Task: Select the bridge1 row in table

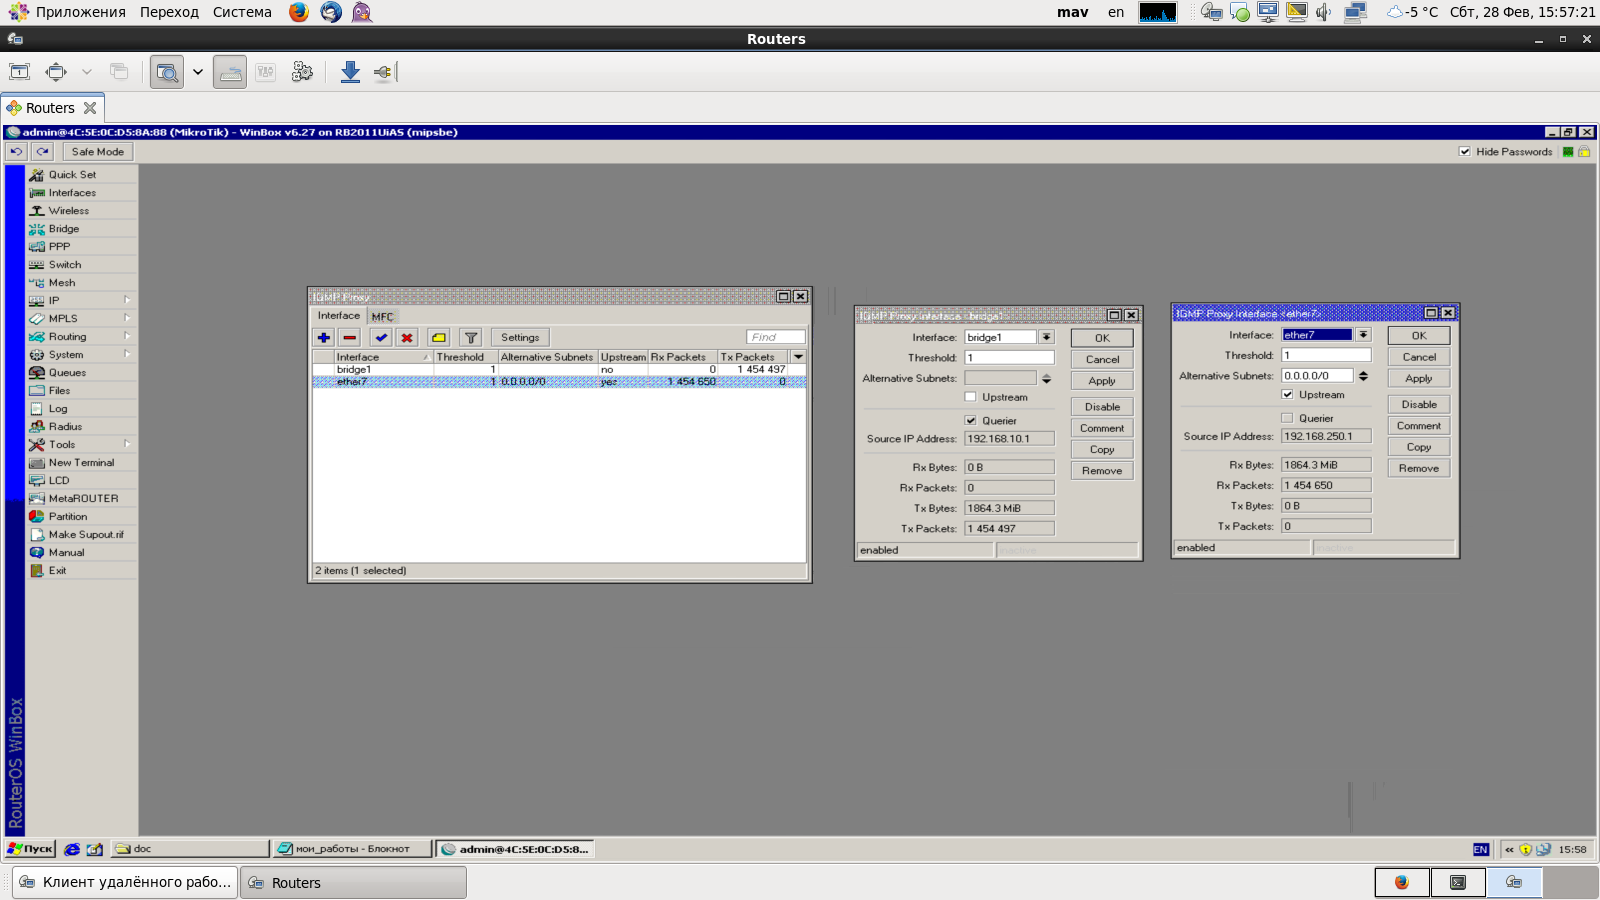Action: pyautogui.click(x=559, y=370)
